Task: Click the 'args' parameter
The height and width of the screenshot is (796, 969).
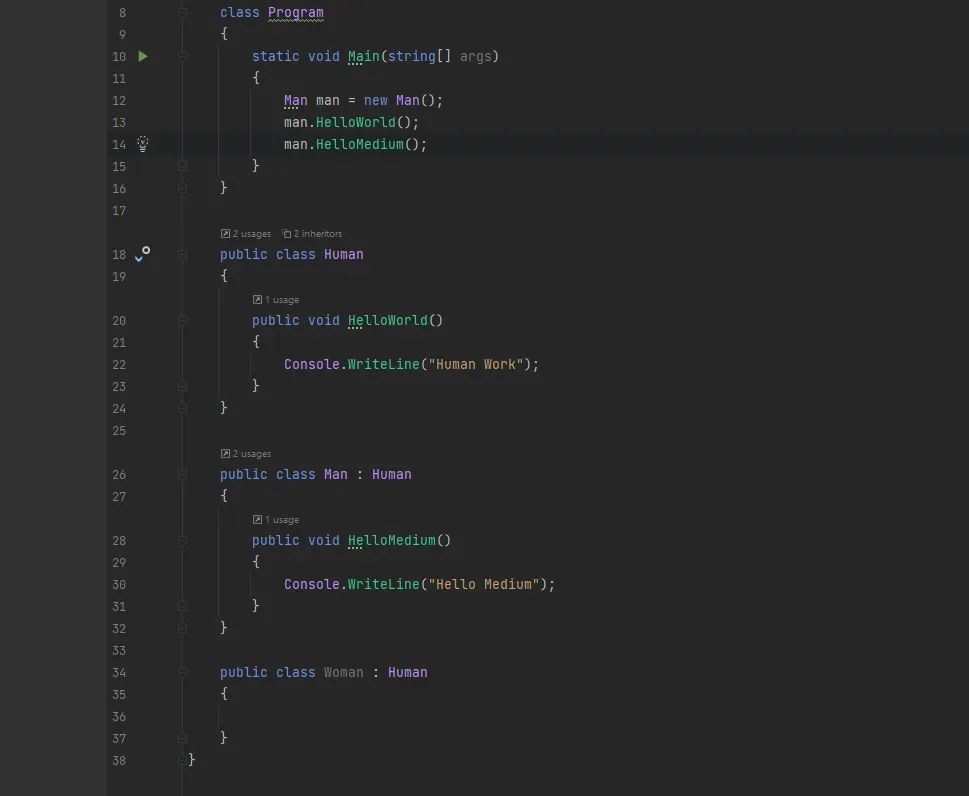Action: (475, 56)
